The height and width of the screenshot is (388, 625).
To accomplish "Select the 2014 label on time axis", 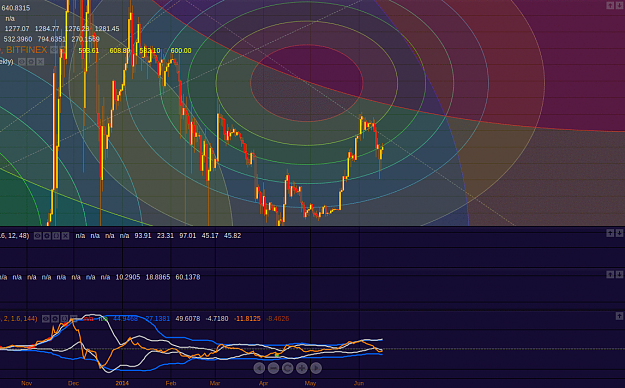I will click(x=122, y=383).
